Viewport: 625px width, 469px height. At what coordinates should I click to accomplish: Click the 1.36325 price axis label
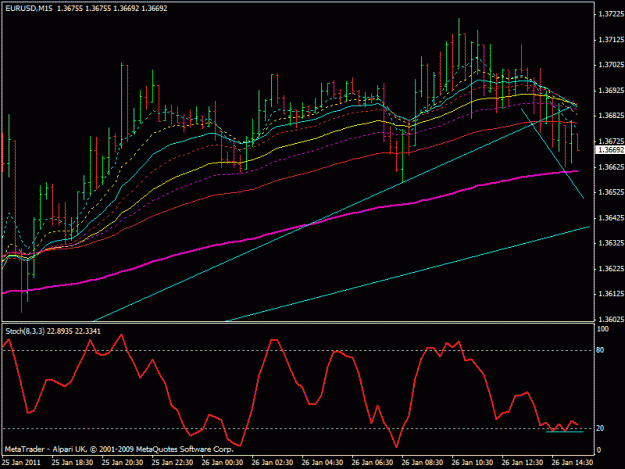pyautogui.click(x=611, y=243)
